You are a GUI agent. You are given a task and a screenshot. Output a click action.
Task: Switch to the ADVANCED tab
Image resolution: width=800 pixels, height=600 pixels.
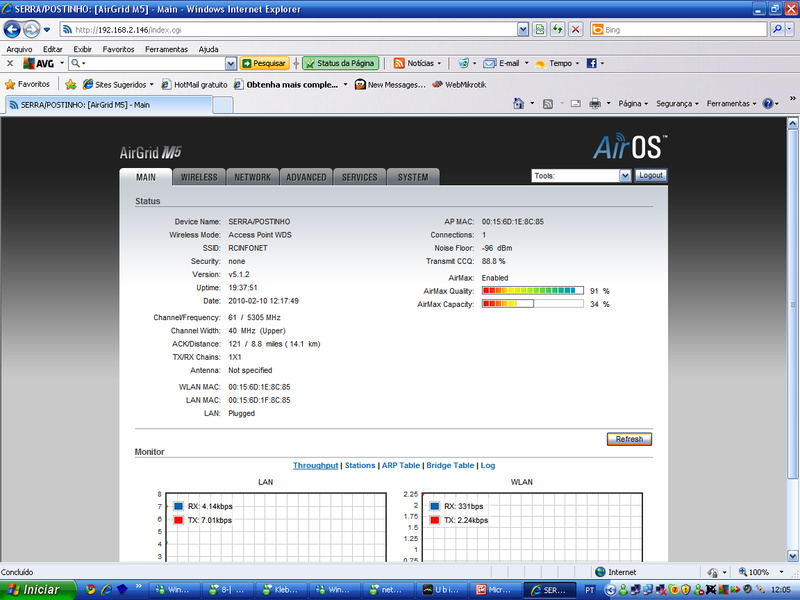306,177
